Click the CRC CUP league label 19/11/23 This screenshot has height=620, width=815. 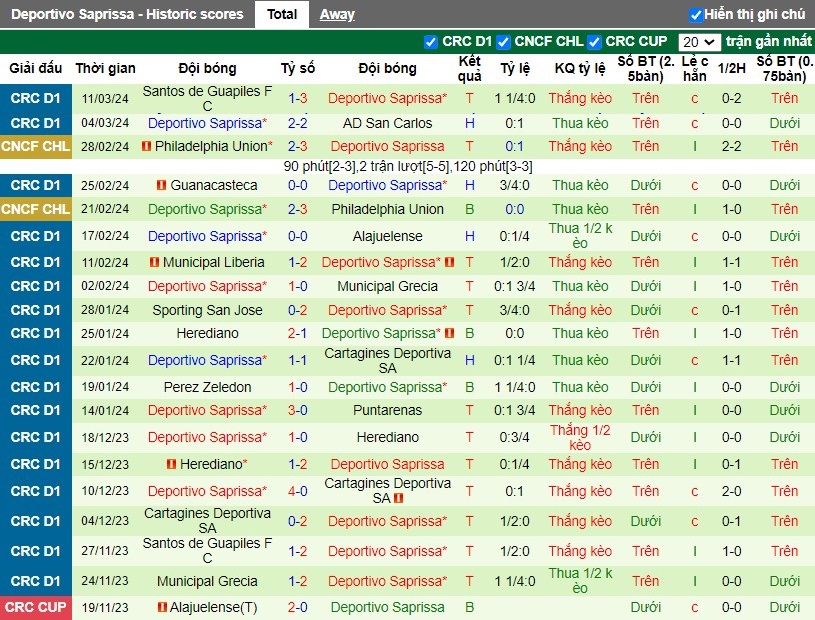[x=35, y=607]
